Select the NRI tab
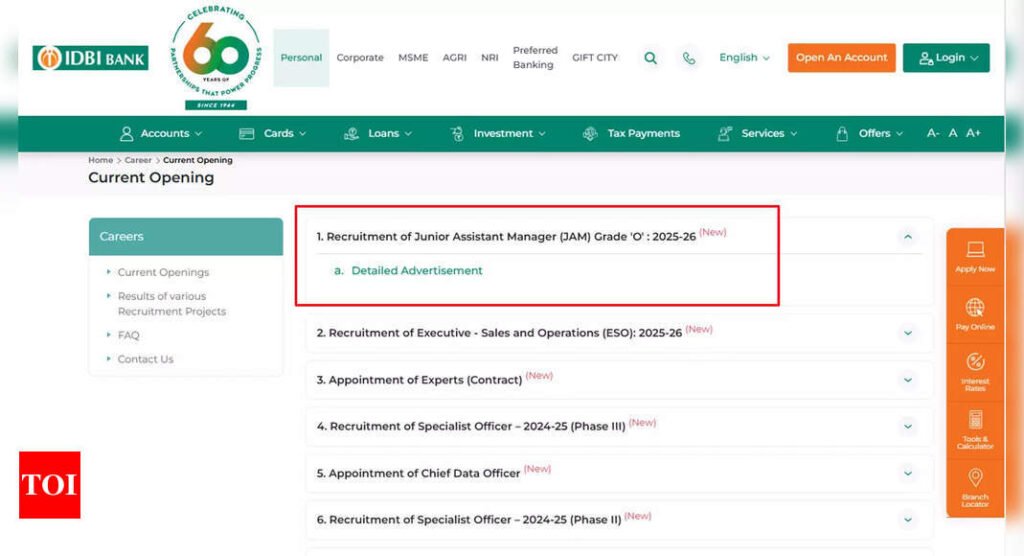 coord(490,57)
